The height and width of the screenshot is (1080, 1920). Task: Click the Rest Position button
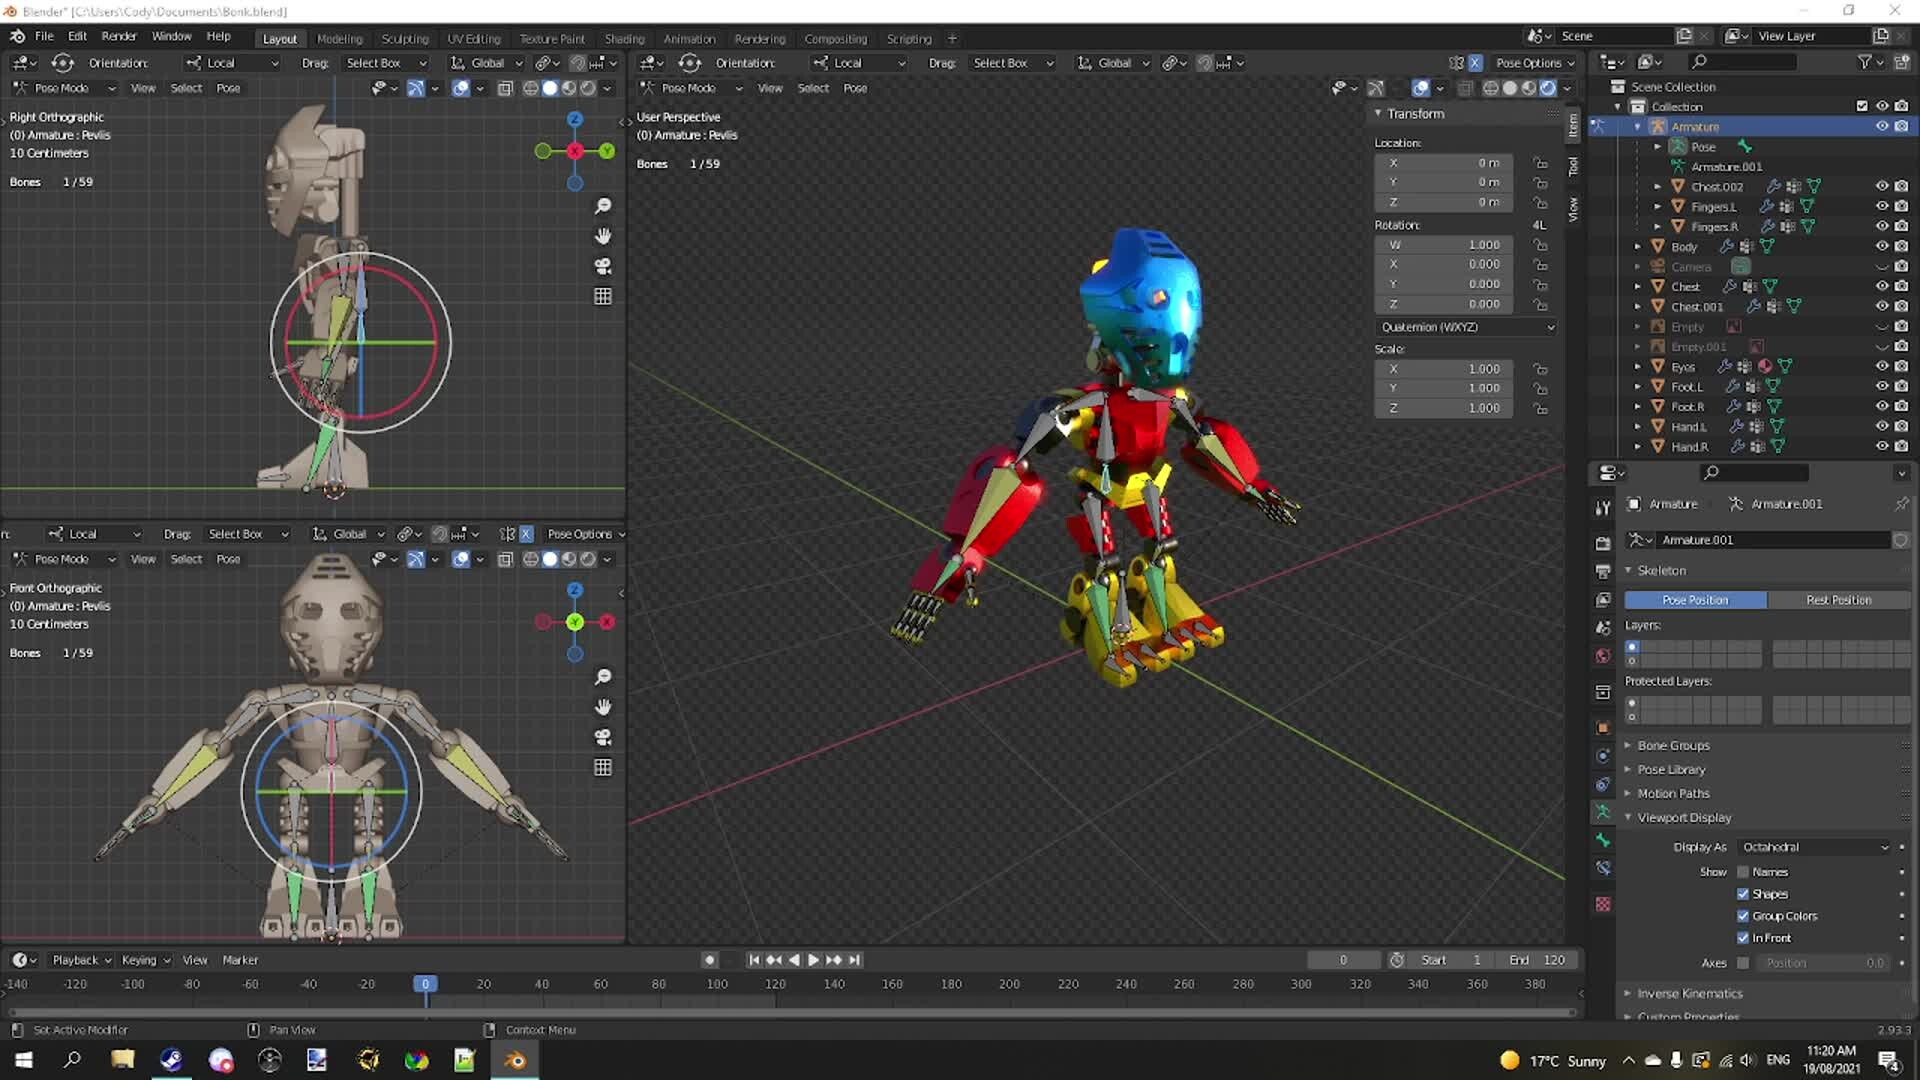(1838, 600)
